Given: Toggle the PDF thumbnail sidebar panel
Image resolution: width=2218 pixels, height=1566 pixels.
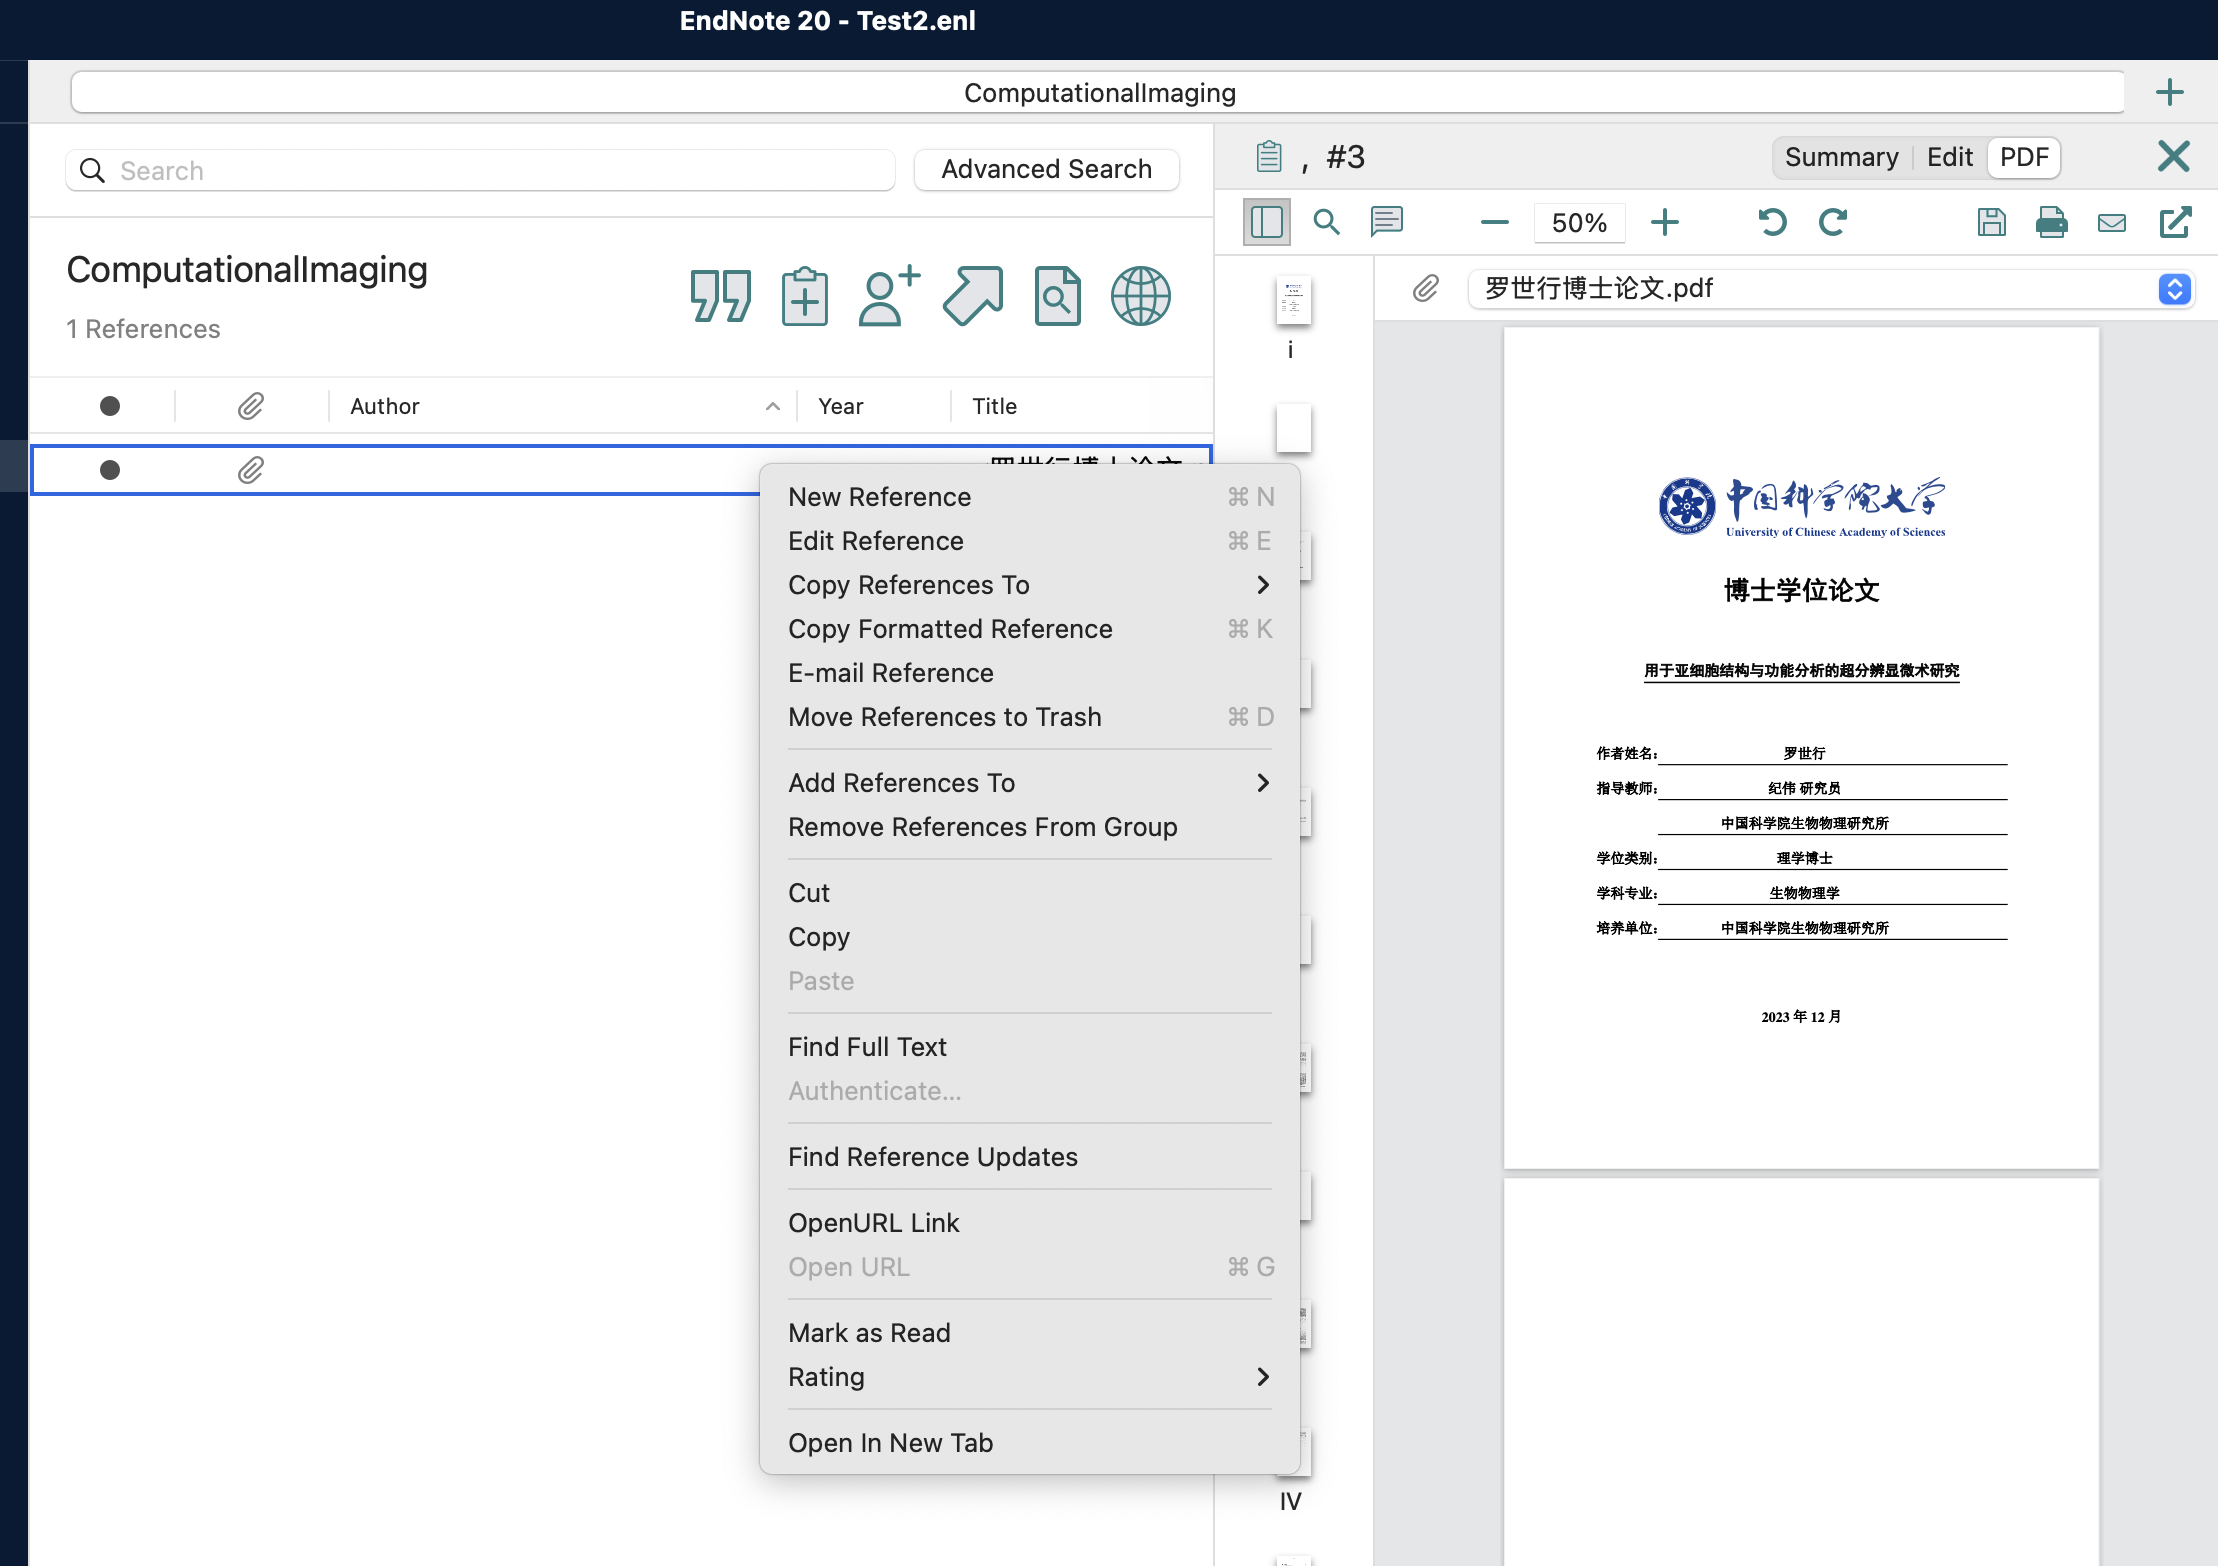Looking at the screenshot, I should point(1266,222).
